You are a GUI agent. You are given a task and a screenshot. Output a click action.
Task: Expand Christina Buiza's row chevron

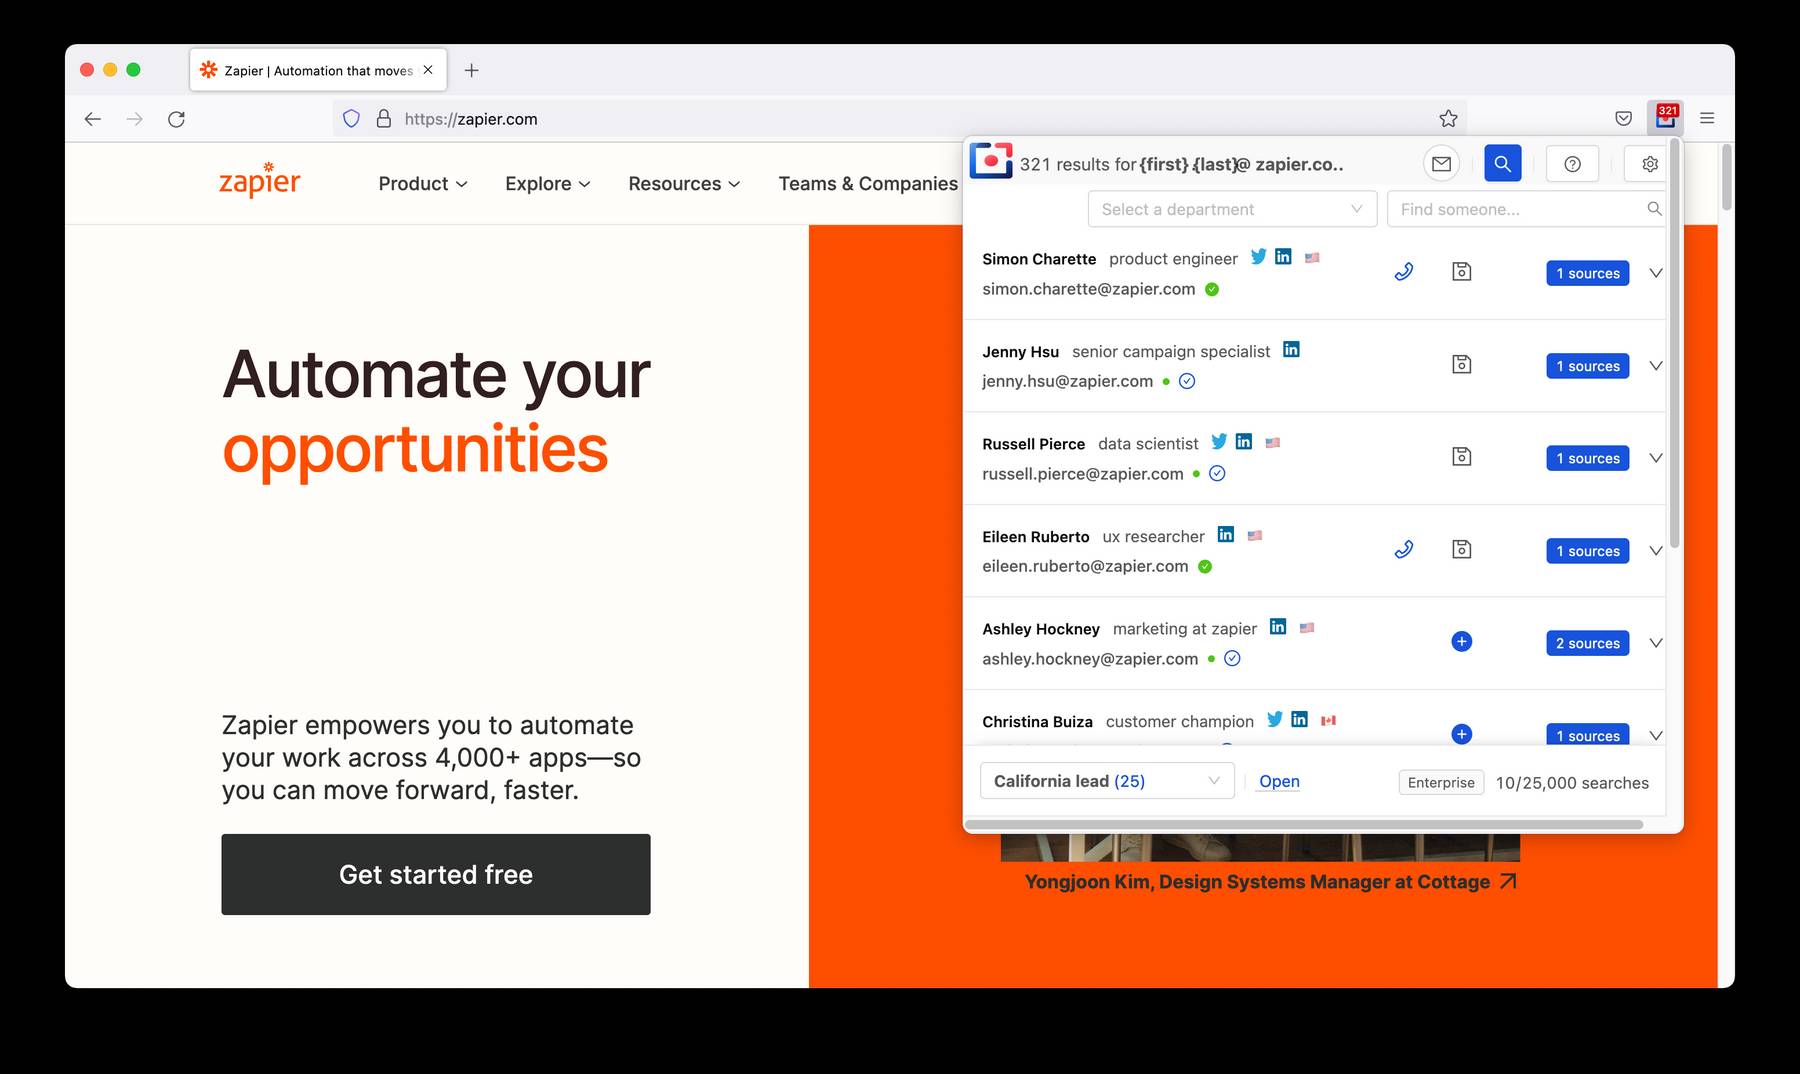1655,736
